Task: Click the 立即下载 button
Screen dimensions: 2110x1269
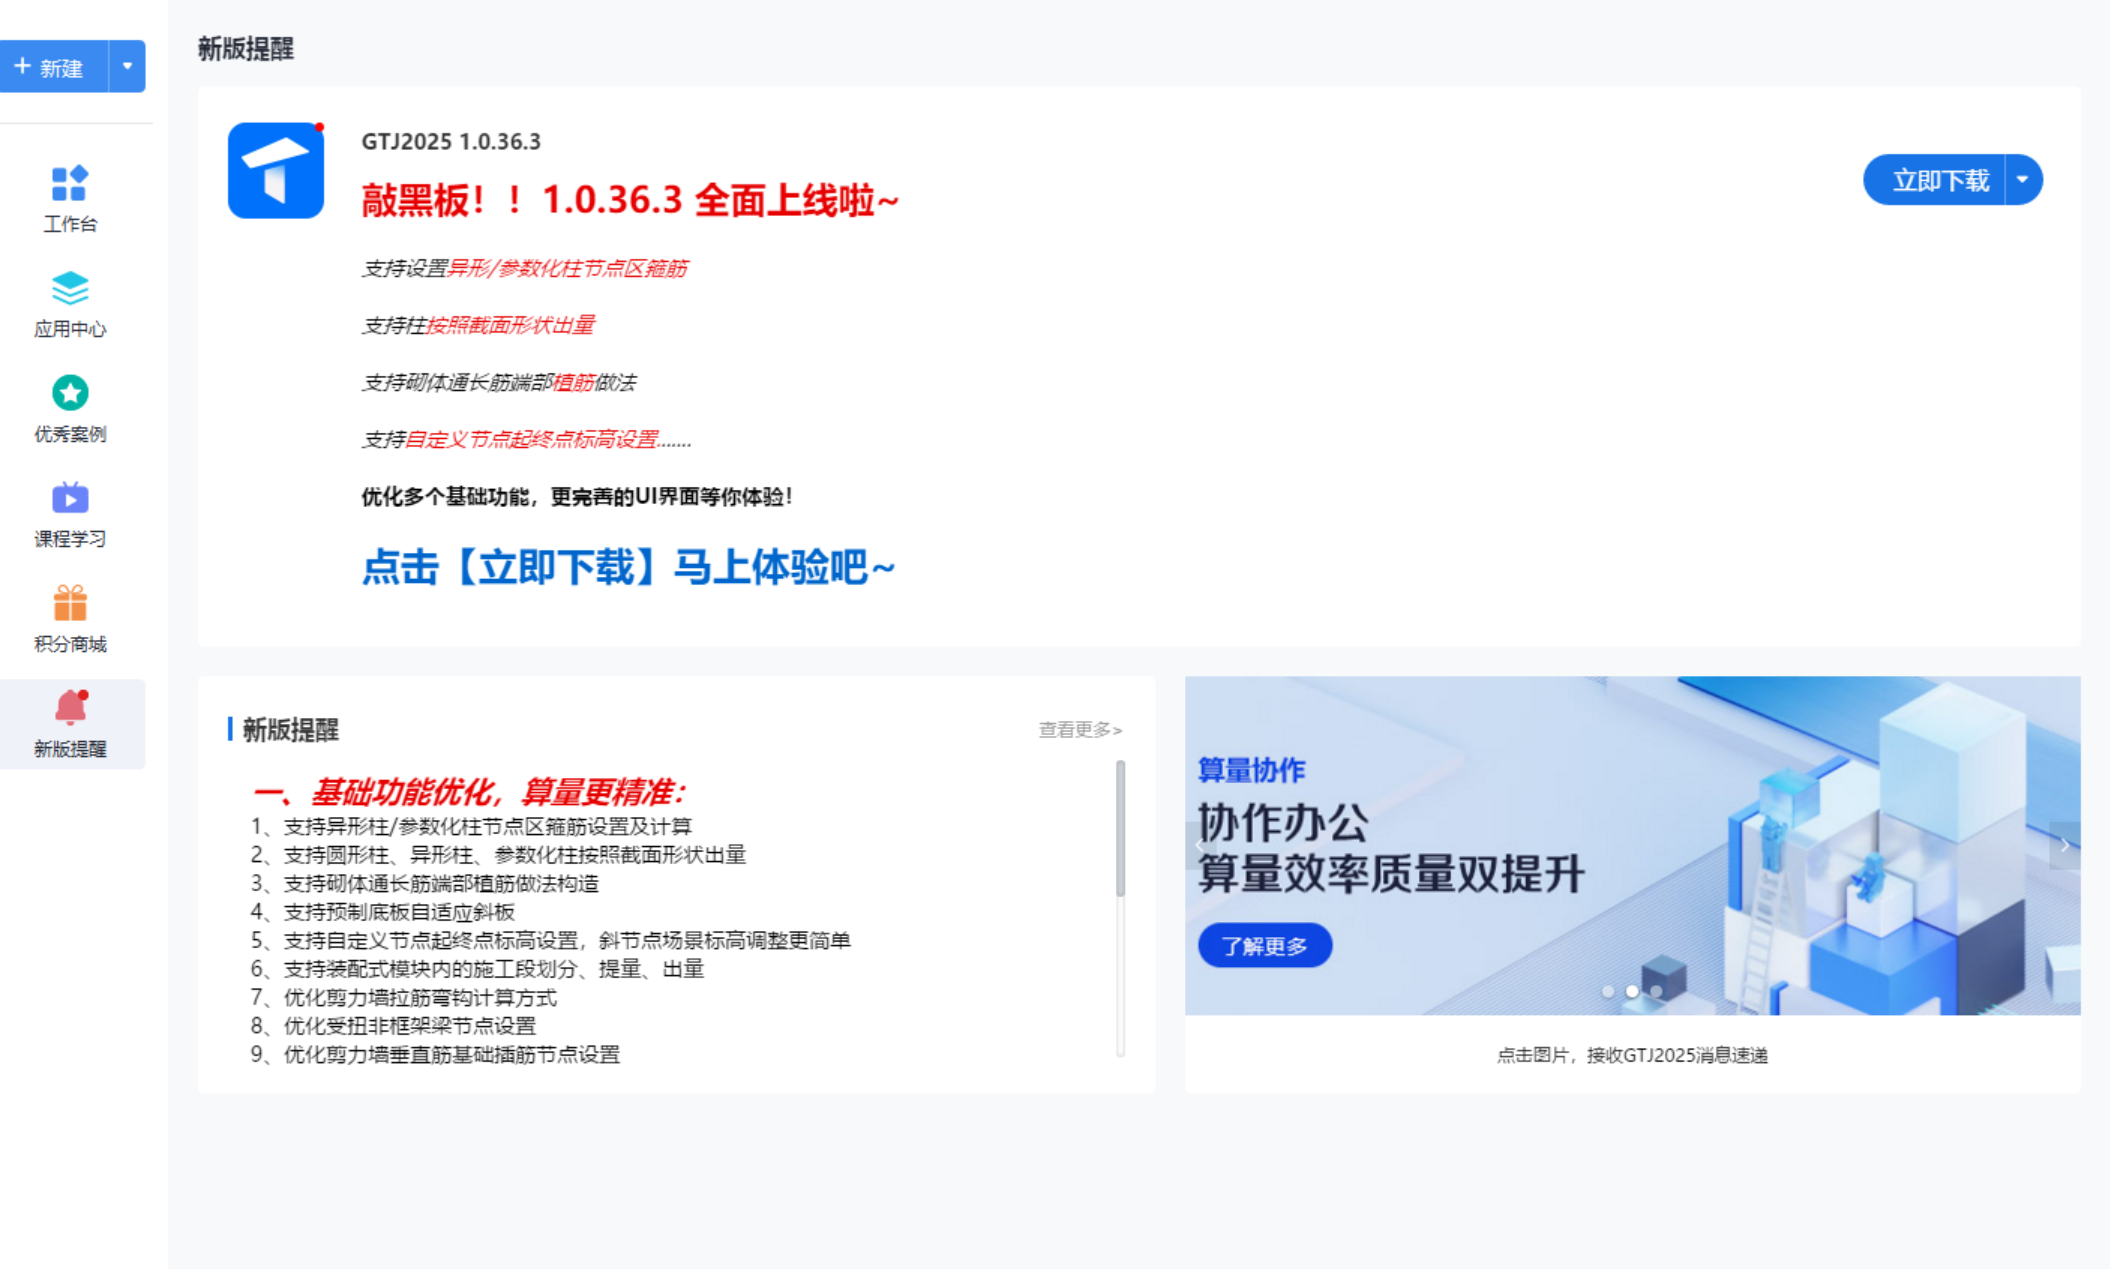Action: point(1934,180)
